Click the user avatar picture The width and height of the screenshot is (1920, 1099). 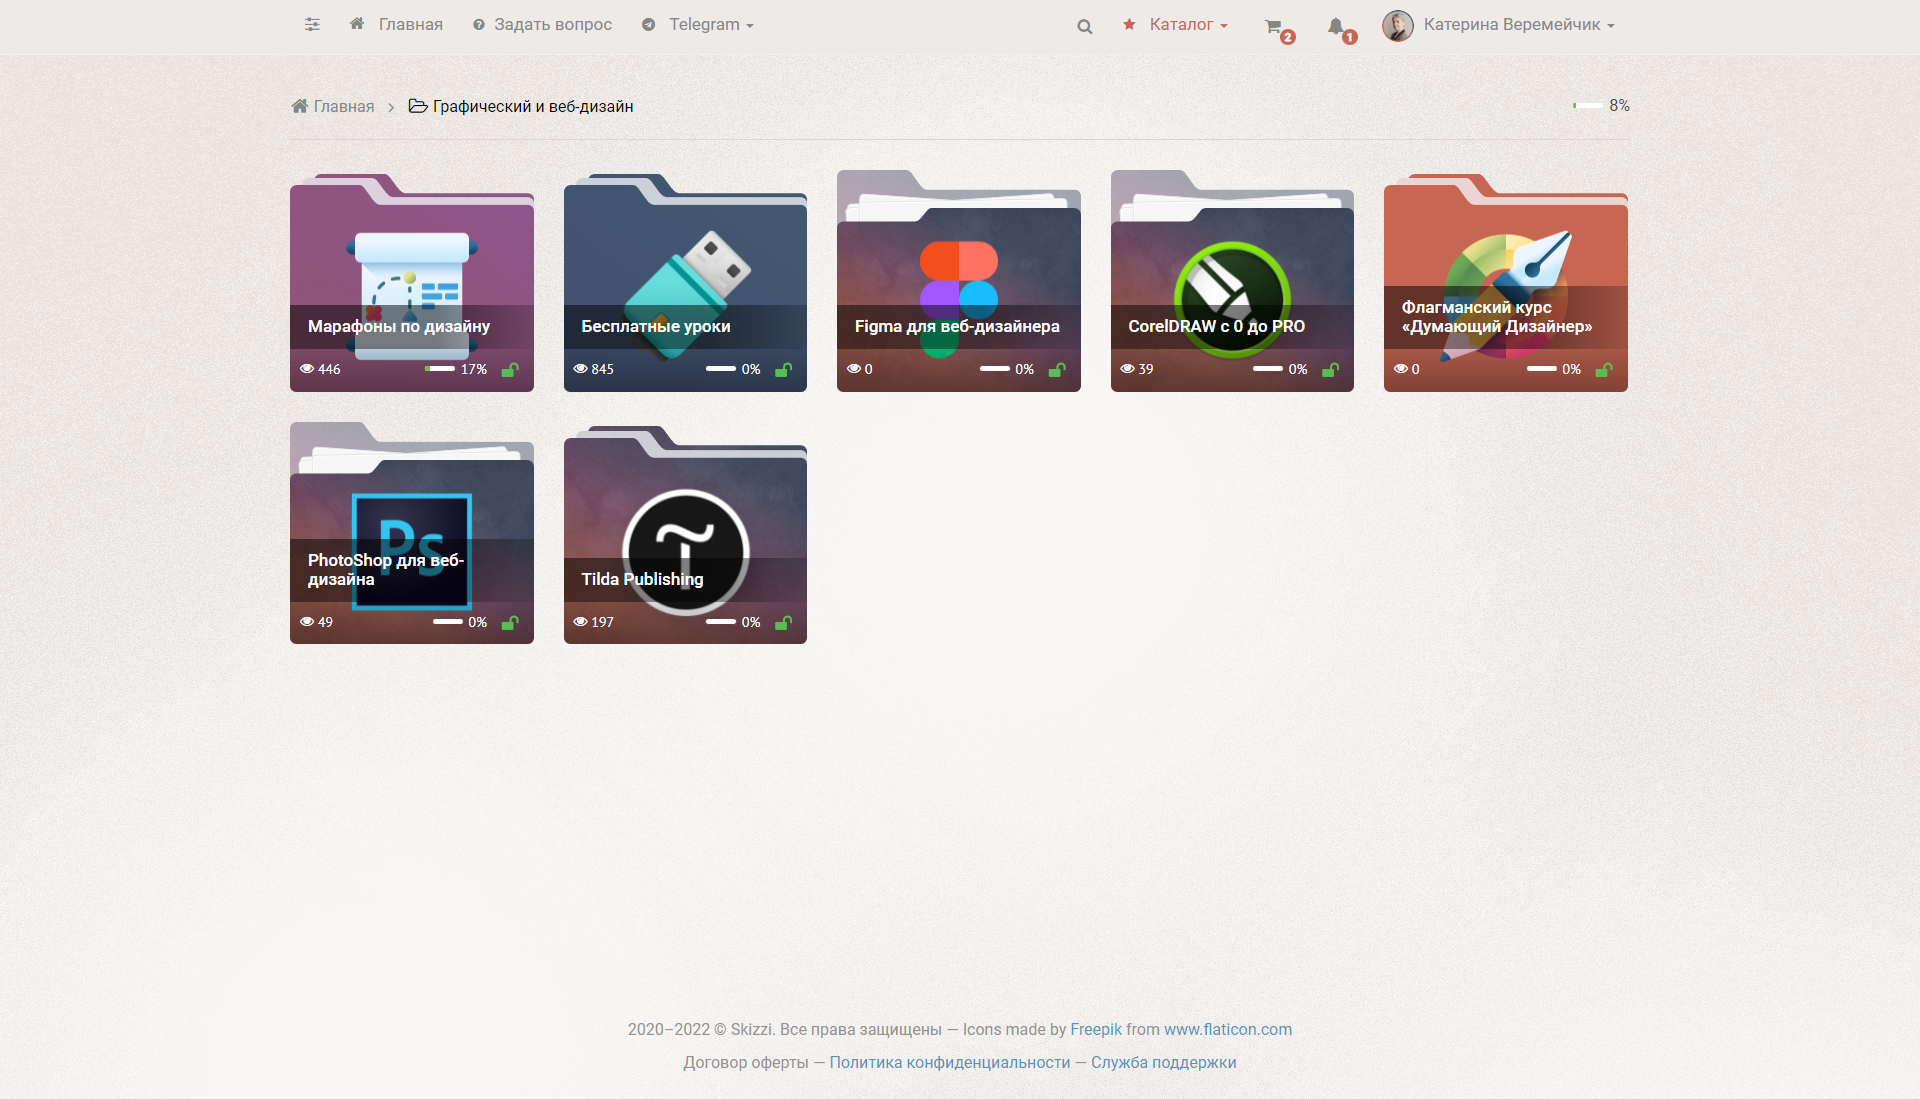click(1398, 26)
